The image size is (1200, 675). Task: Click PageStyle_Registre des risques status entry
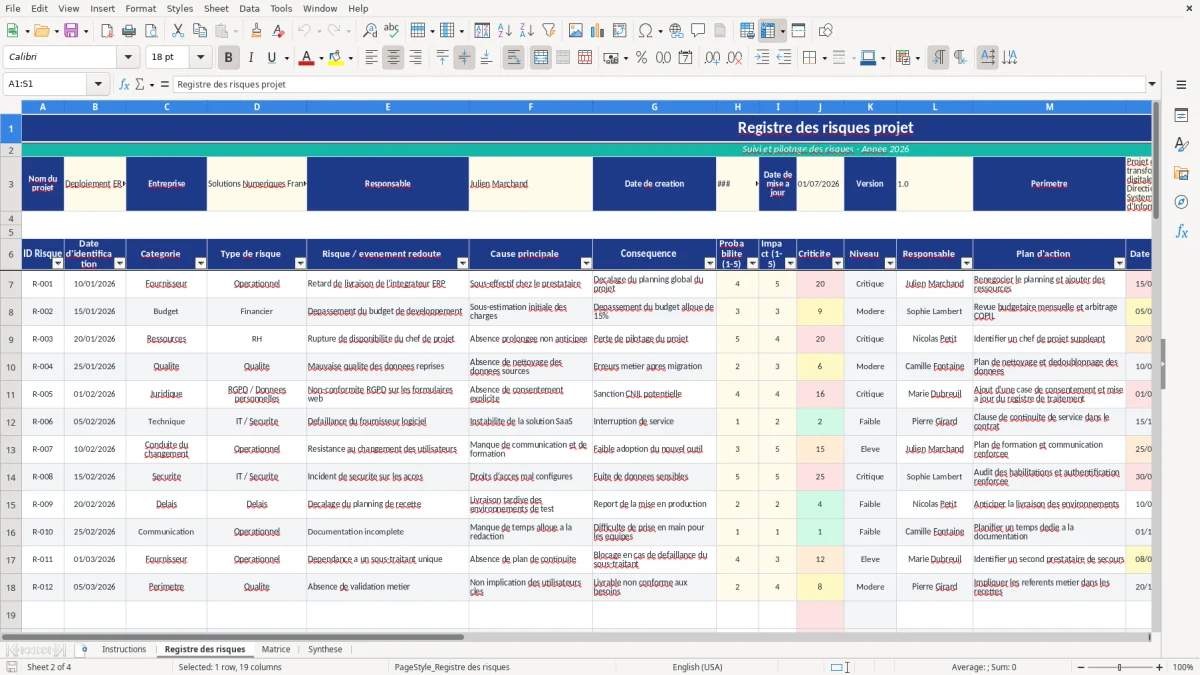[452, 667]
